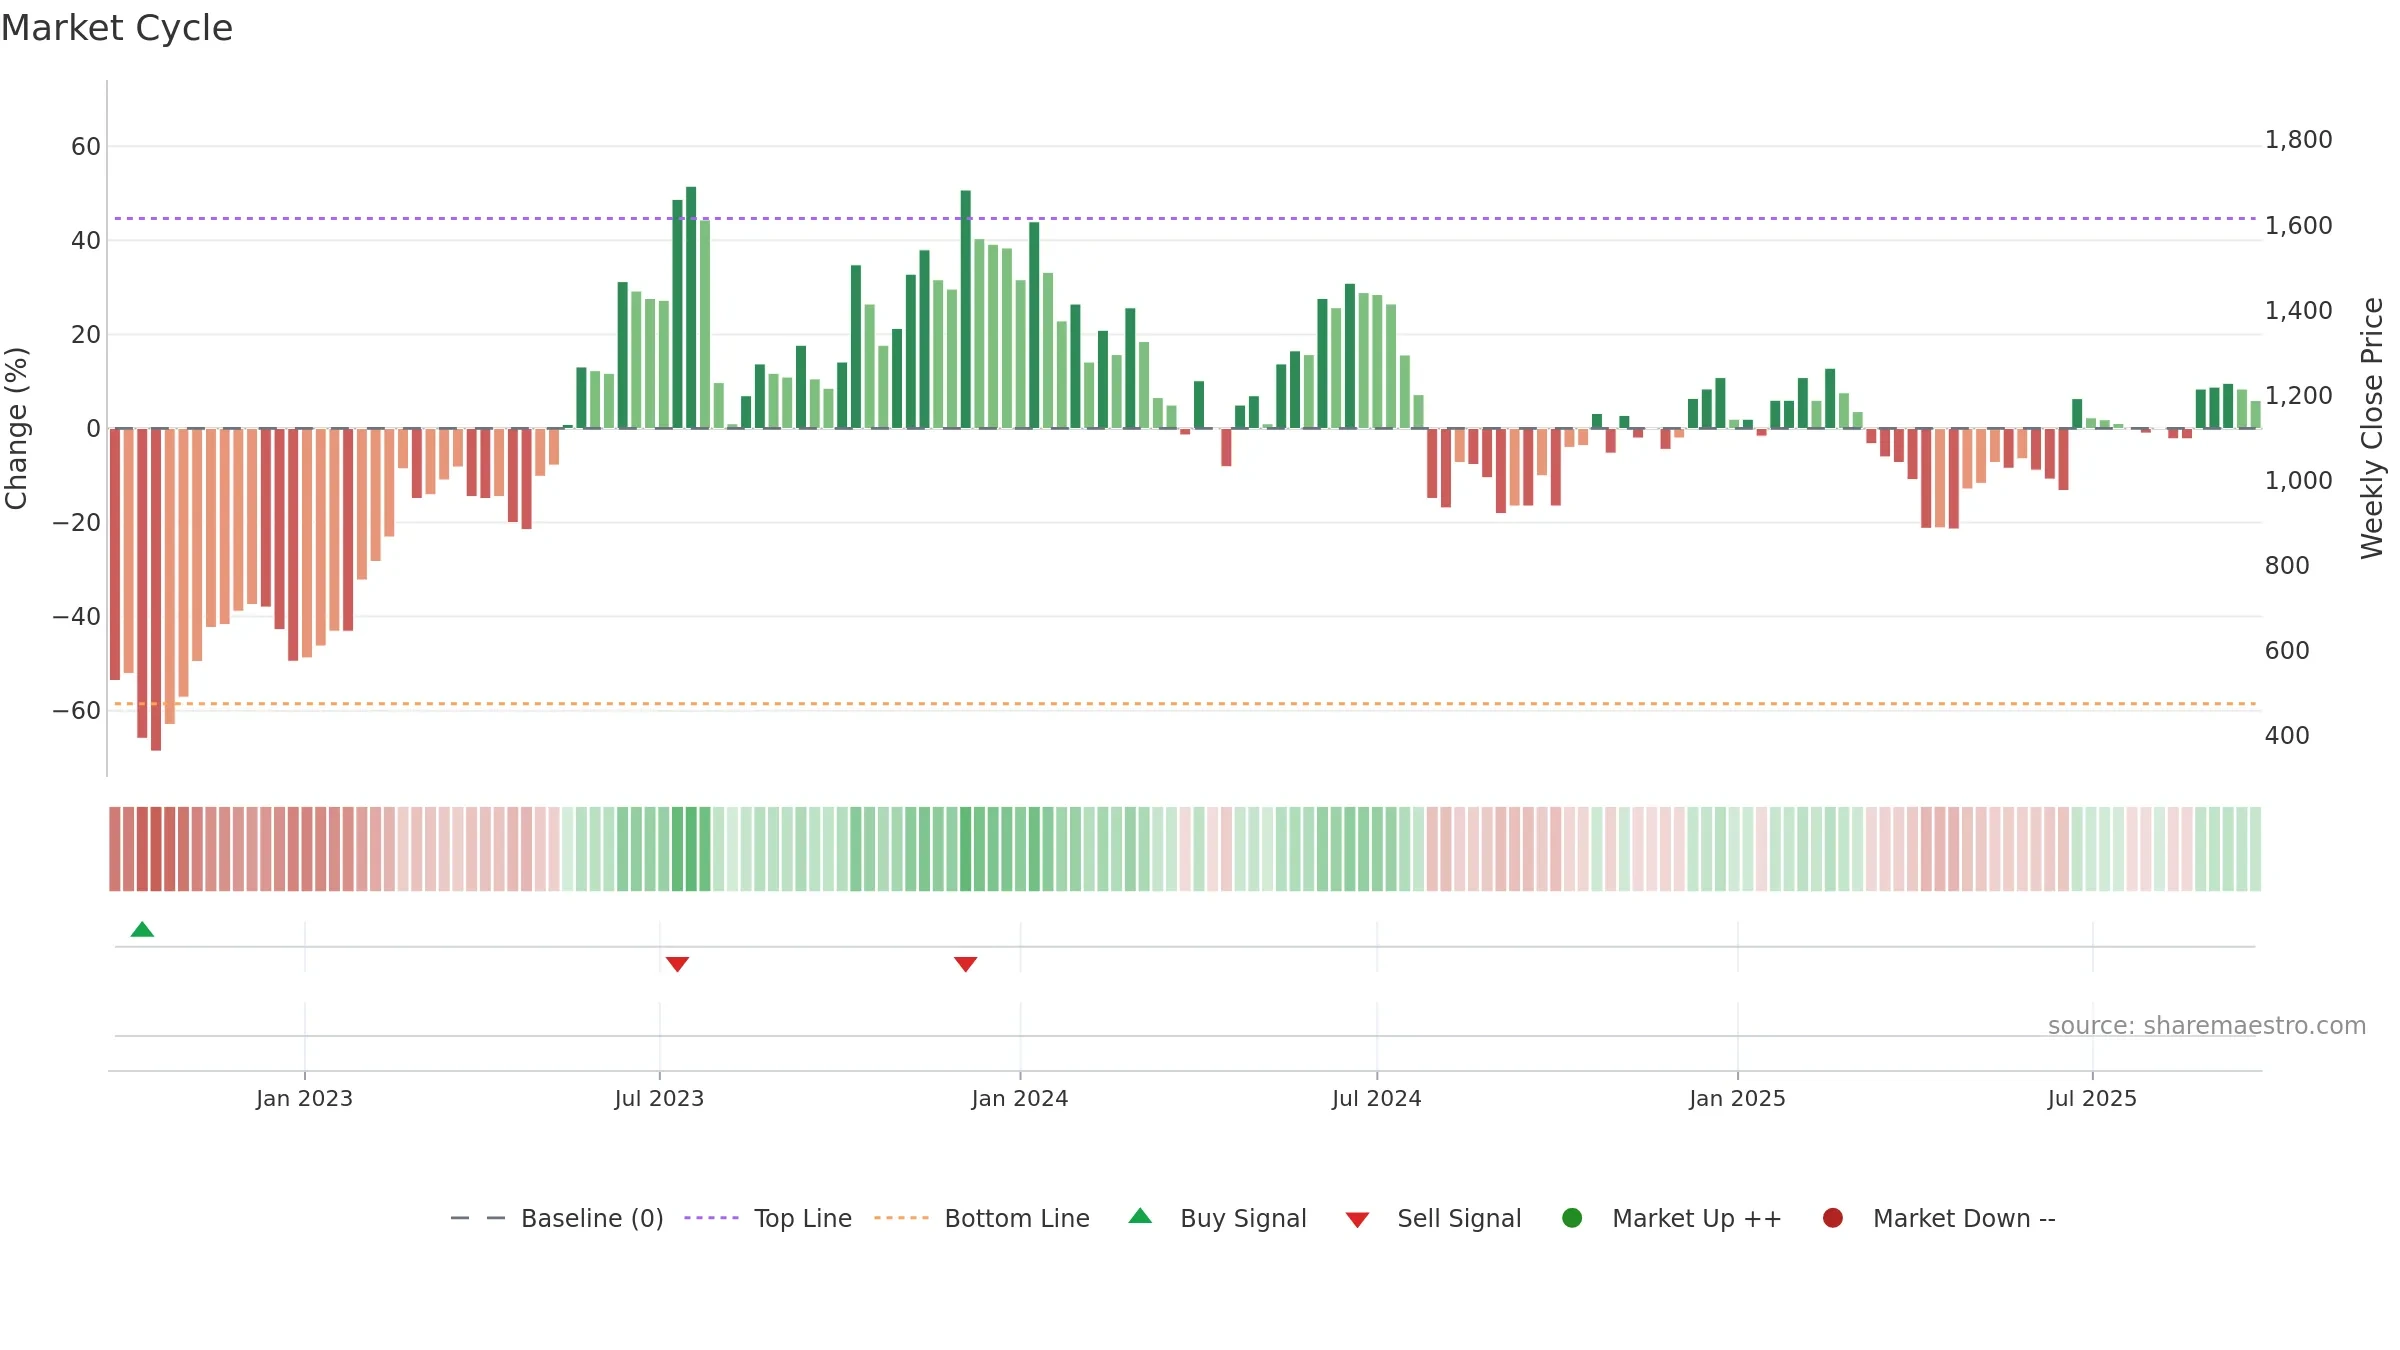This screenshot has width=2400, height=1350.
Task: Click the Change (%) axis title
Action: [x=16, y=428]
